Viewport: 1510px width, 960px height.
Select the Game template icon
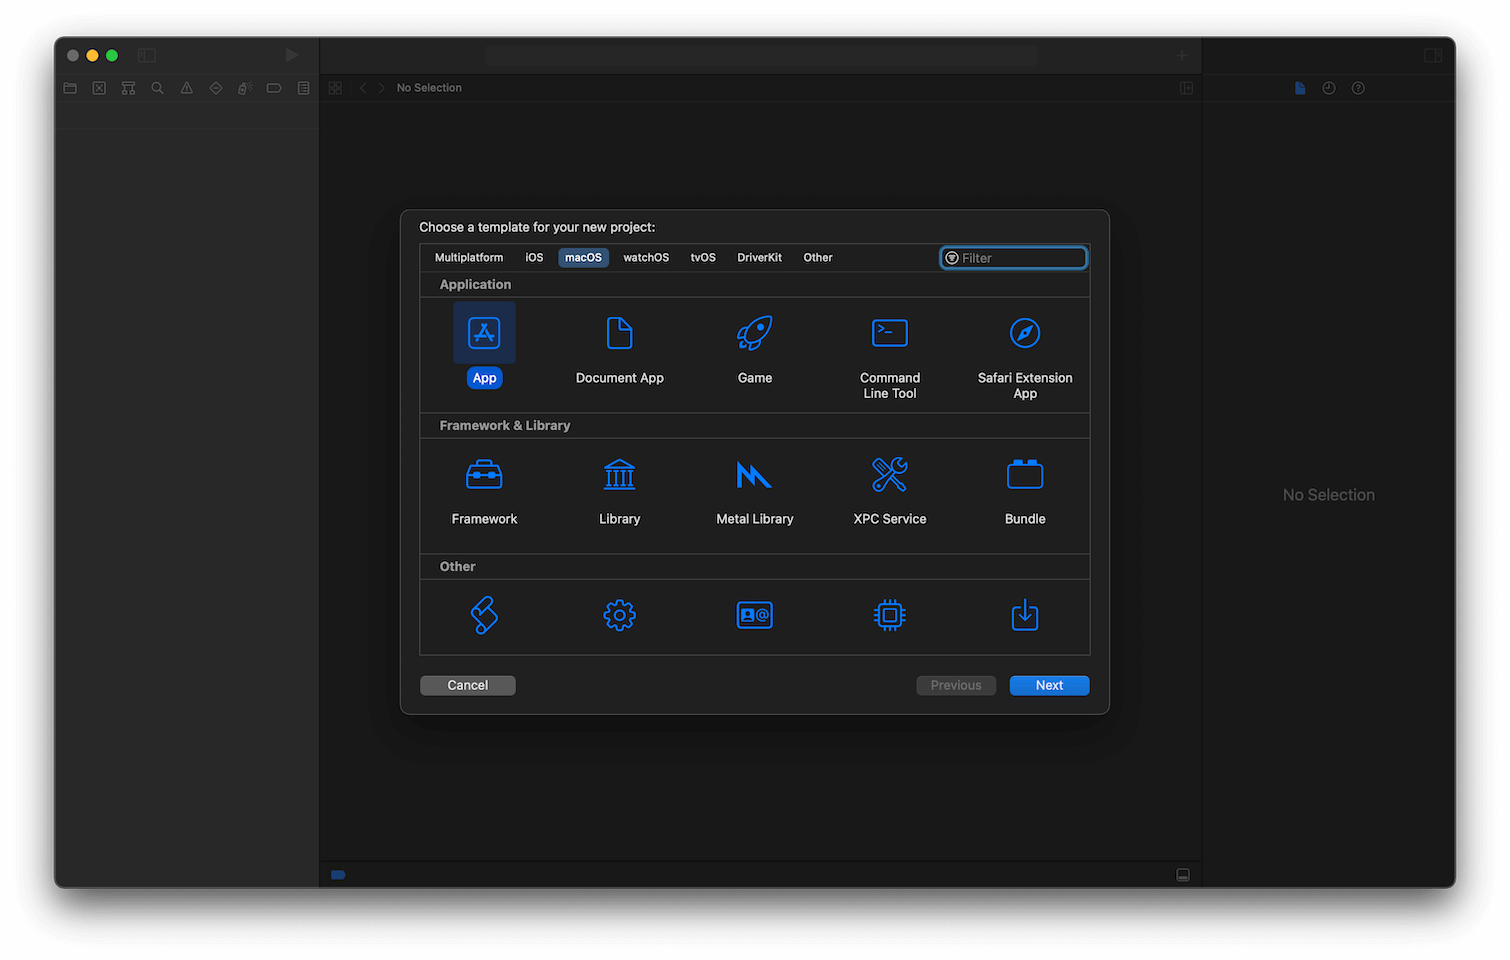(x=755, y=333)
